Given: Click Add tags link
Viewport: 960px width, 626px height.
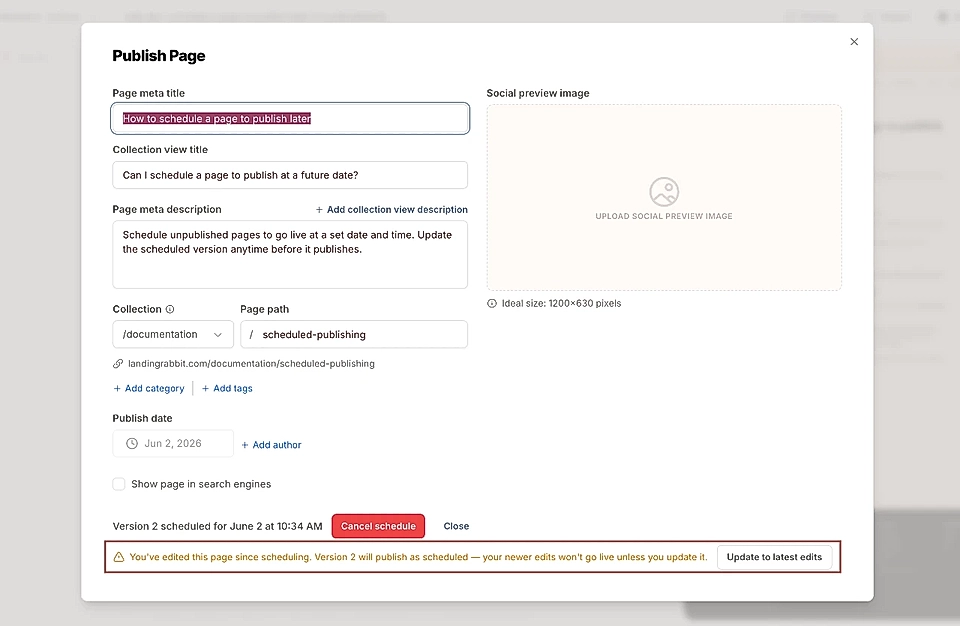Looking at the screenshot, I should tap(227, 388).
